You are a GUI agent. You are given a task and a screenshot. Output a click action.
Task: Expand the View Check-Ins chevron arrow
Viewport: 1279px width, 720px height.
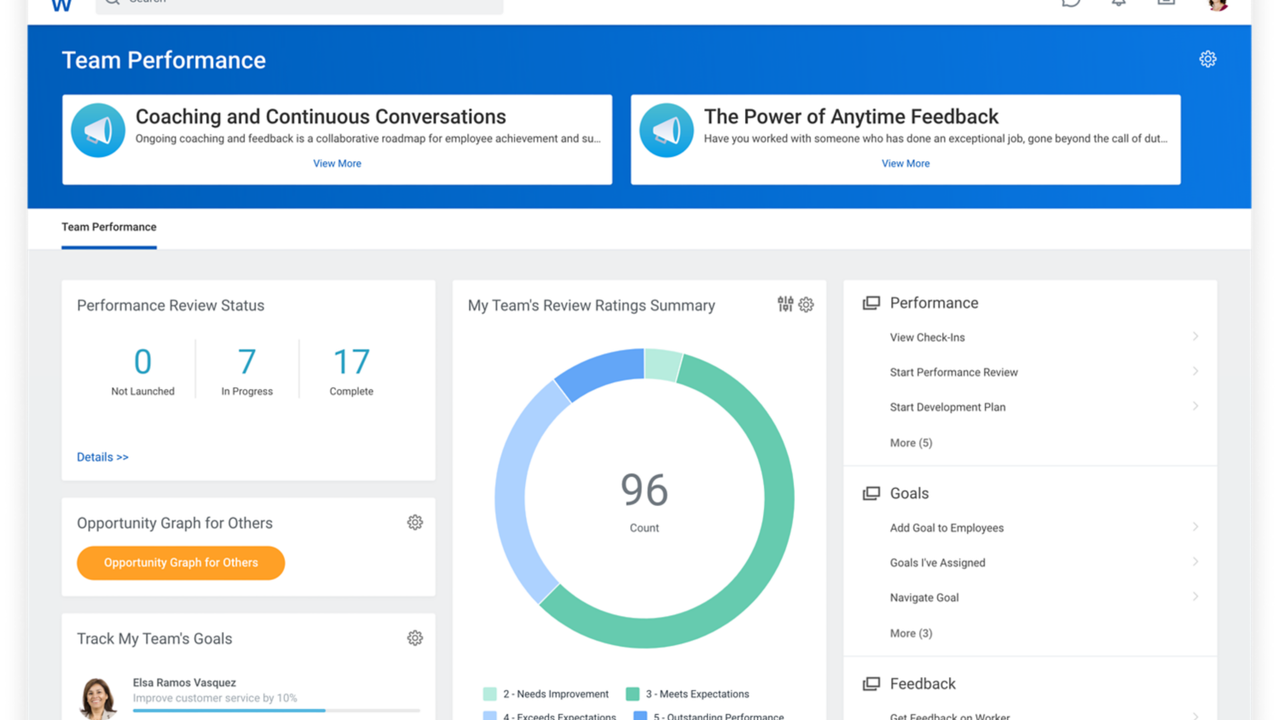coord(1195,337)
